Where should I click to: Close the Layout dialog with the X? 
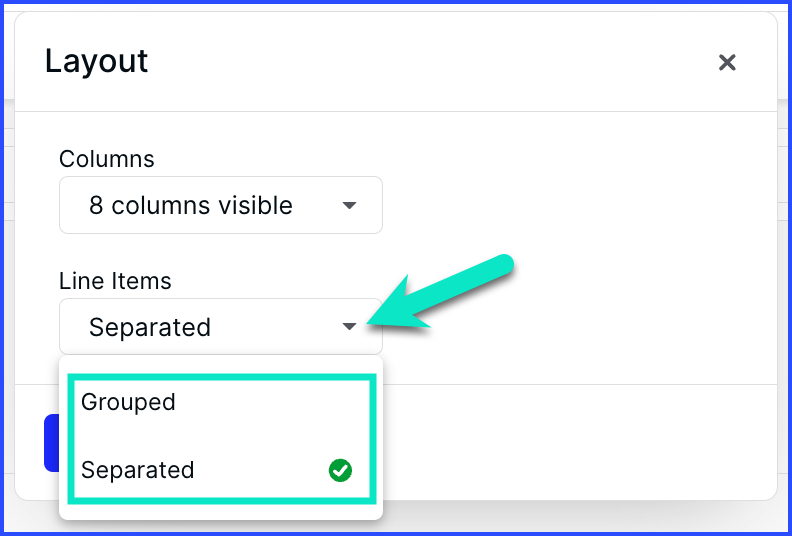[727, 63]
